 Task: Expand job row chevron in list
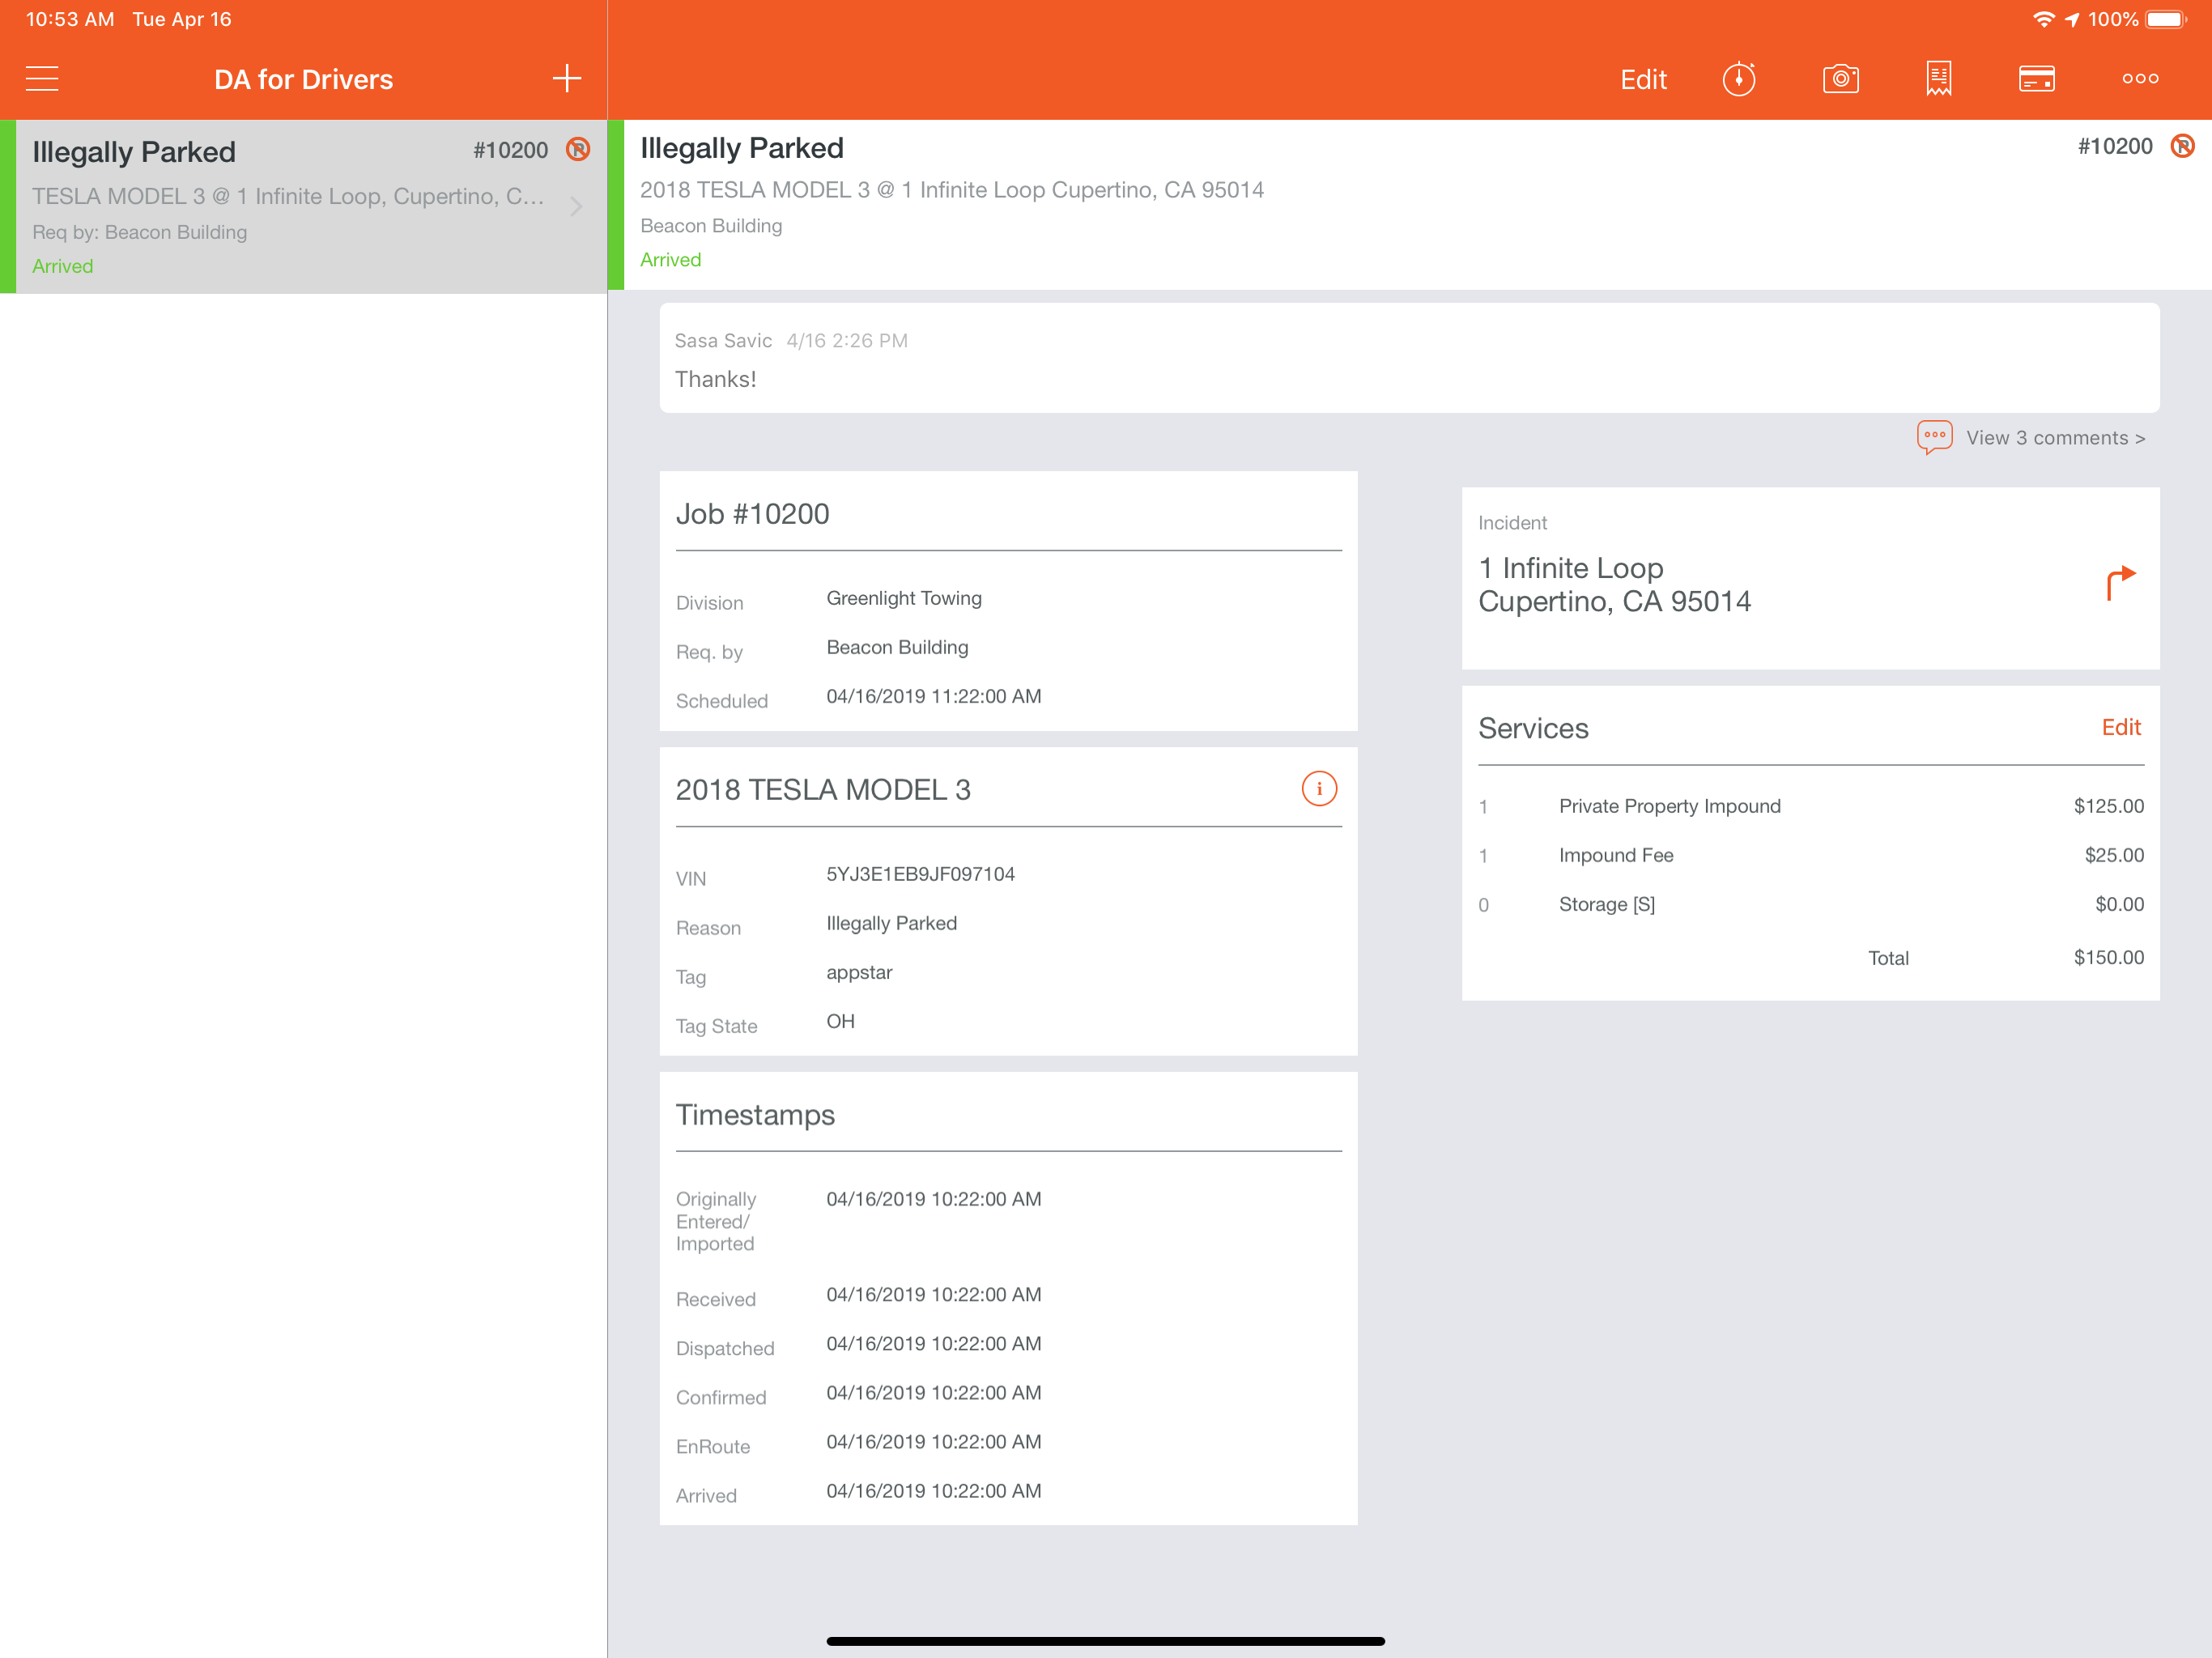coord(576,206)
